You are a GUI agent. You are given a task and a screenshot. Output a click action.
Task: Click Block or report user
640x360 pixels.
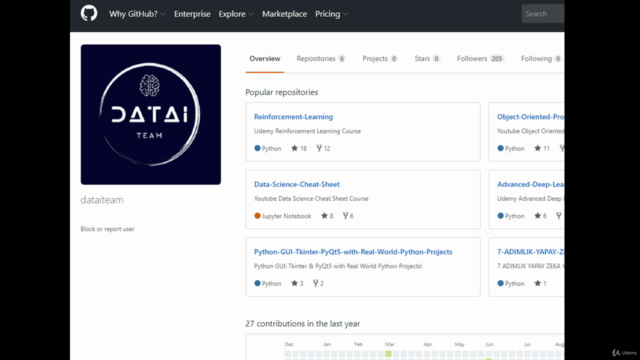[x=107, y=229]
